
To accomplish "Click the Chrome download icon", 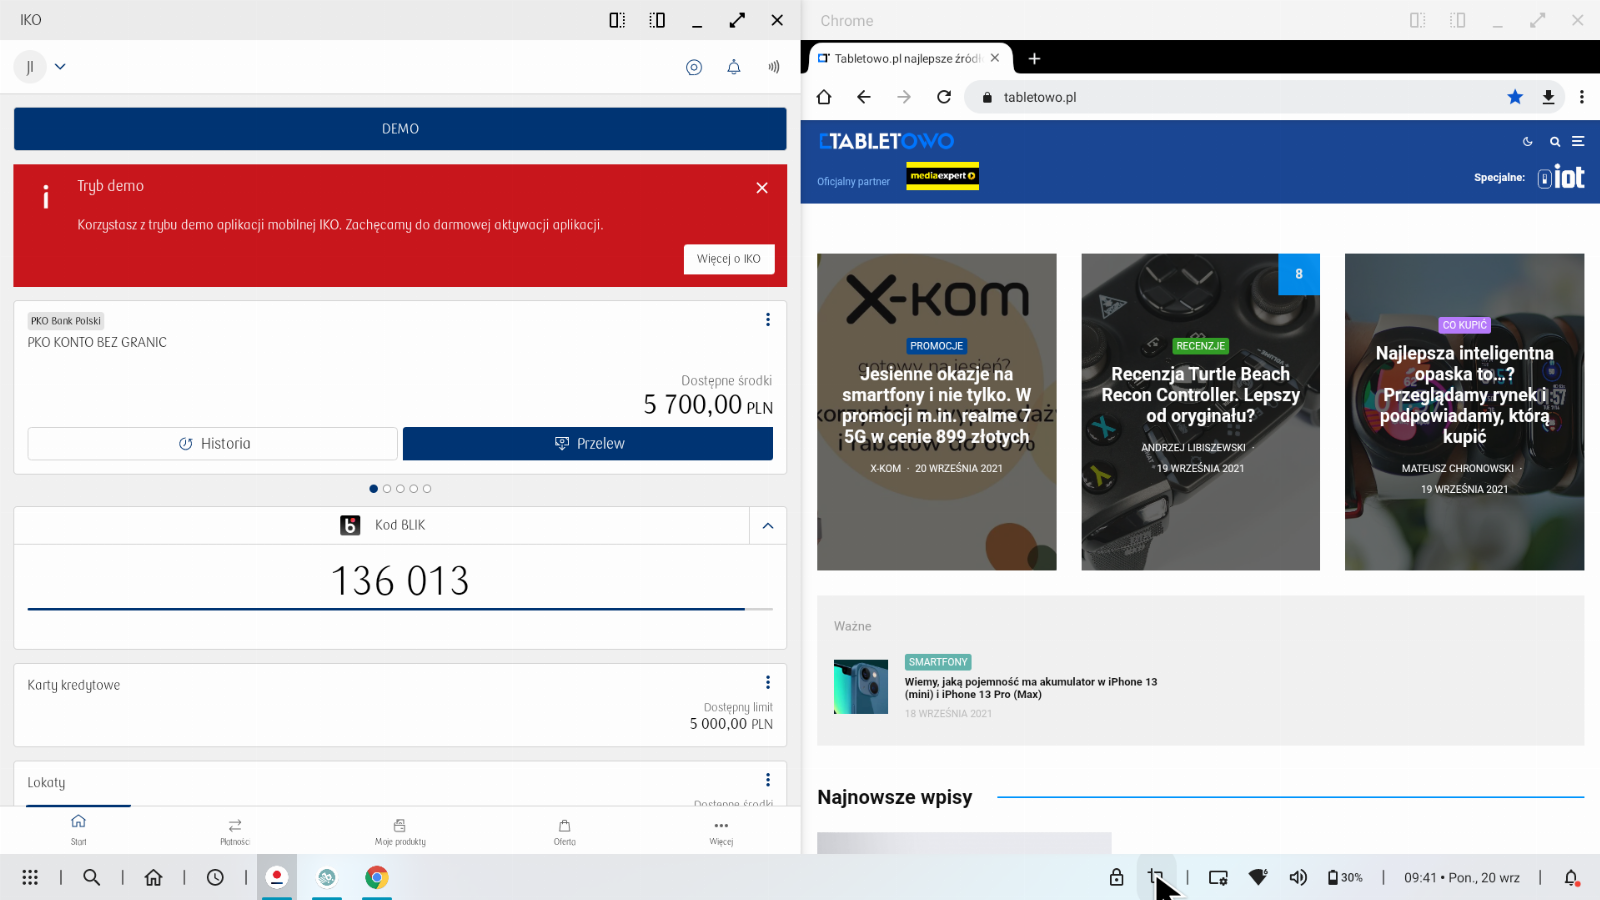I will (x=1548, y=97).
